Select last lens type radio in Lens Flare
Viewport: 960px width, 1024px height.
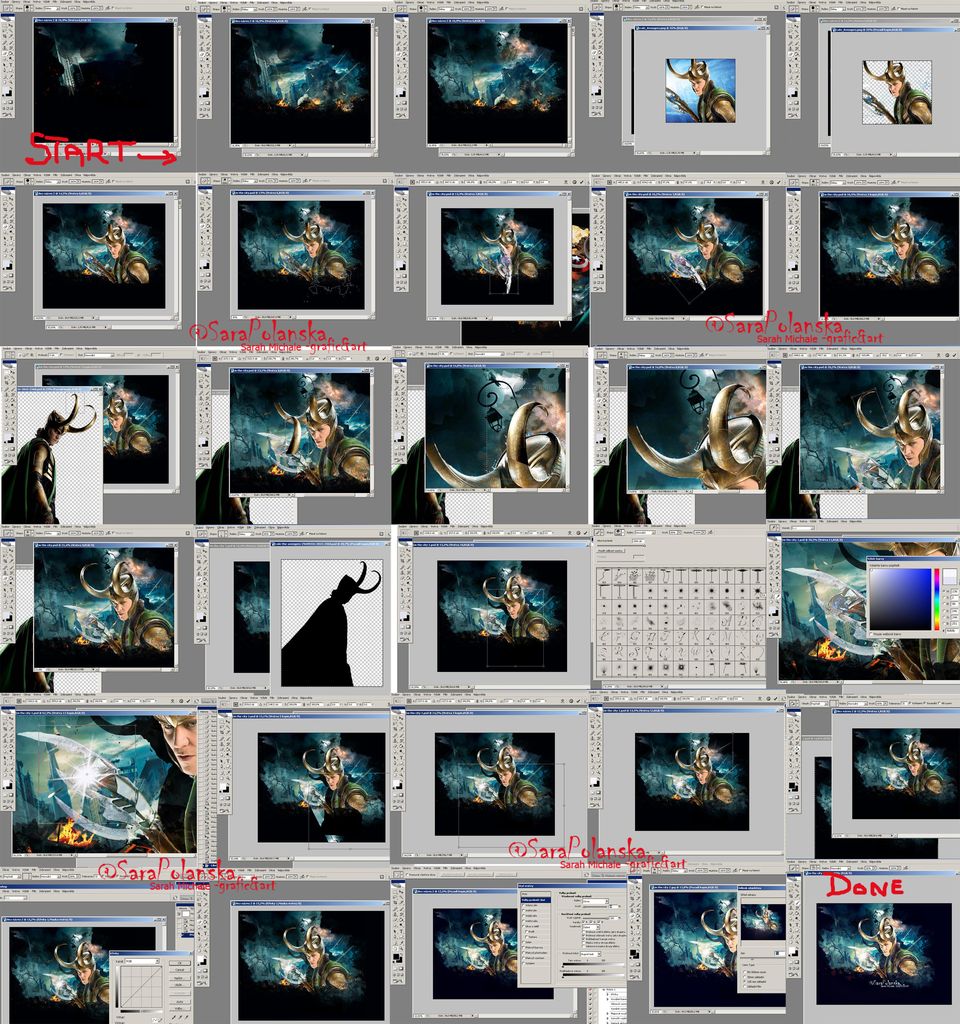tap(744, 987)
